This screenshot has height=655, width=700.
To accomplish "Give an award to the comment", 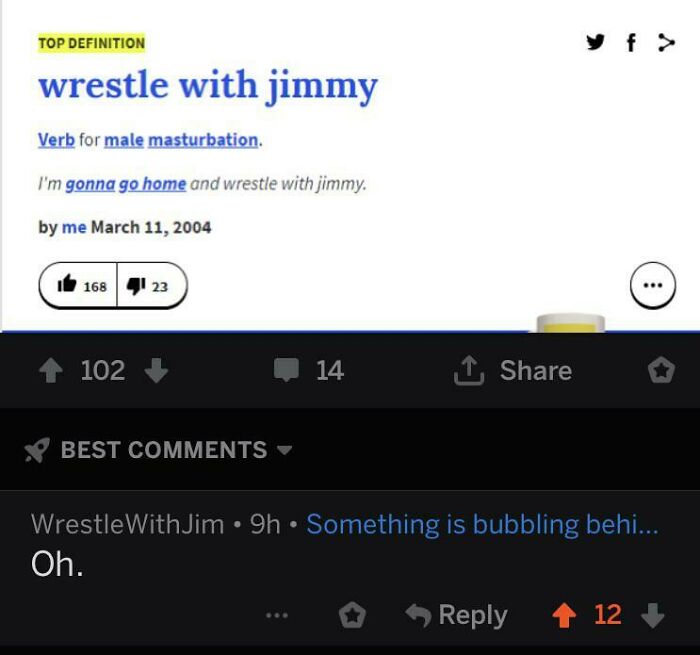I will tap(352, 615).
